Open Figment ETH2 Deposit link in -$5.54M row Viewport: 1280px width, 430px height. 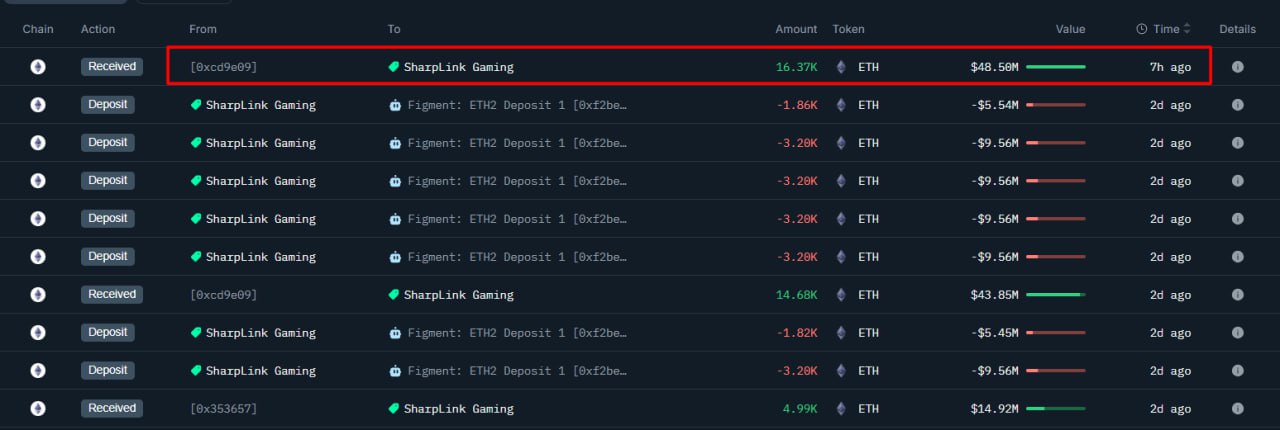click(x=517, y=105)
